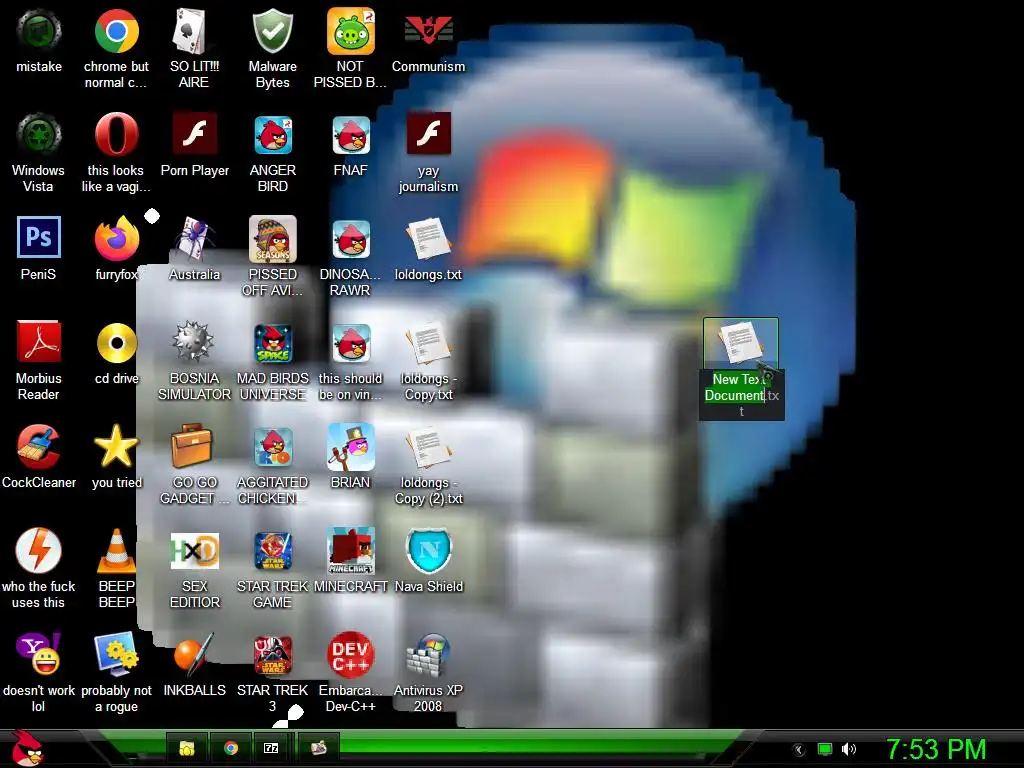Select the Malware Bytes shield icon
Viewport: 1024px width, 768px height.
(x=272, y=31)
